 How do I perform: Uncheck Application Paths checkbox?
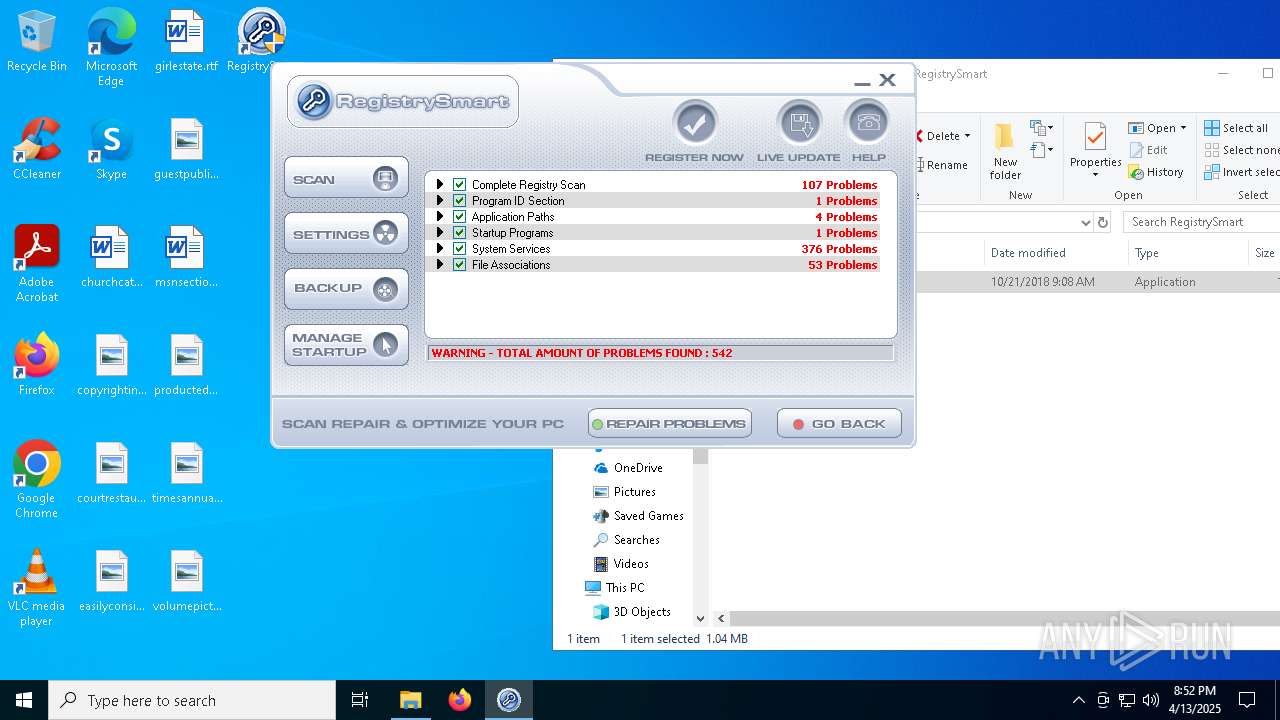[460, 217]
